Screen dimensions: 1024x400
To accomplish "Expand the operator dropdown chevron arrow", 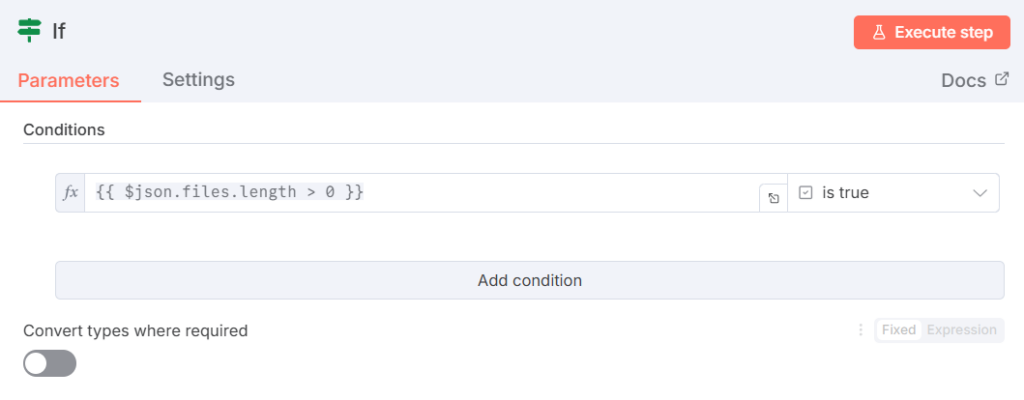I will coord(980,193).
